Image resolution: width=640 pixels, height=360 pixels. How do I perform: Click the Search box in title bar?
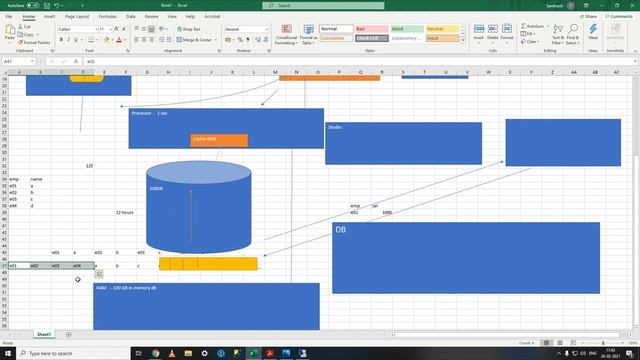coord(323,6)
